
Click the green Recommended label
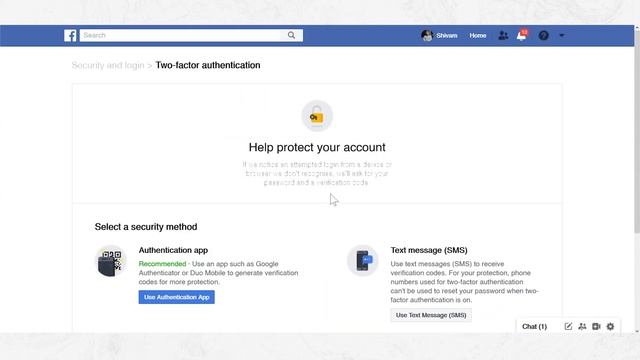point(162,264)
